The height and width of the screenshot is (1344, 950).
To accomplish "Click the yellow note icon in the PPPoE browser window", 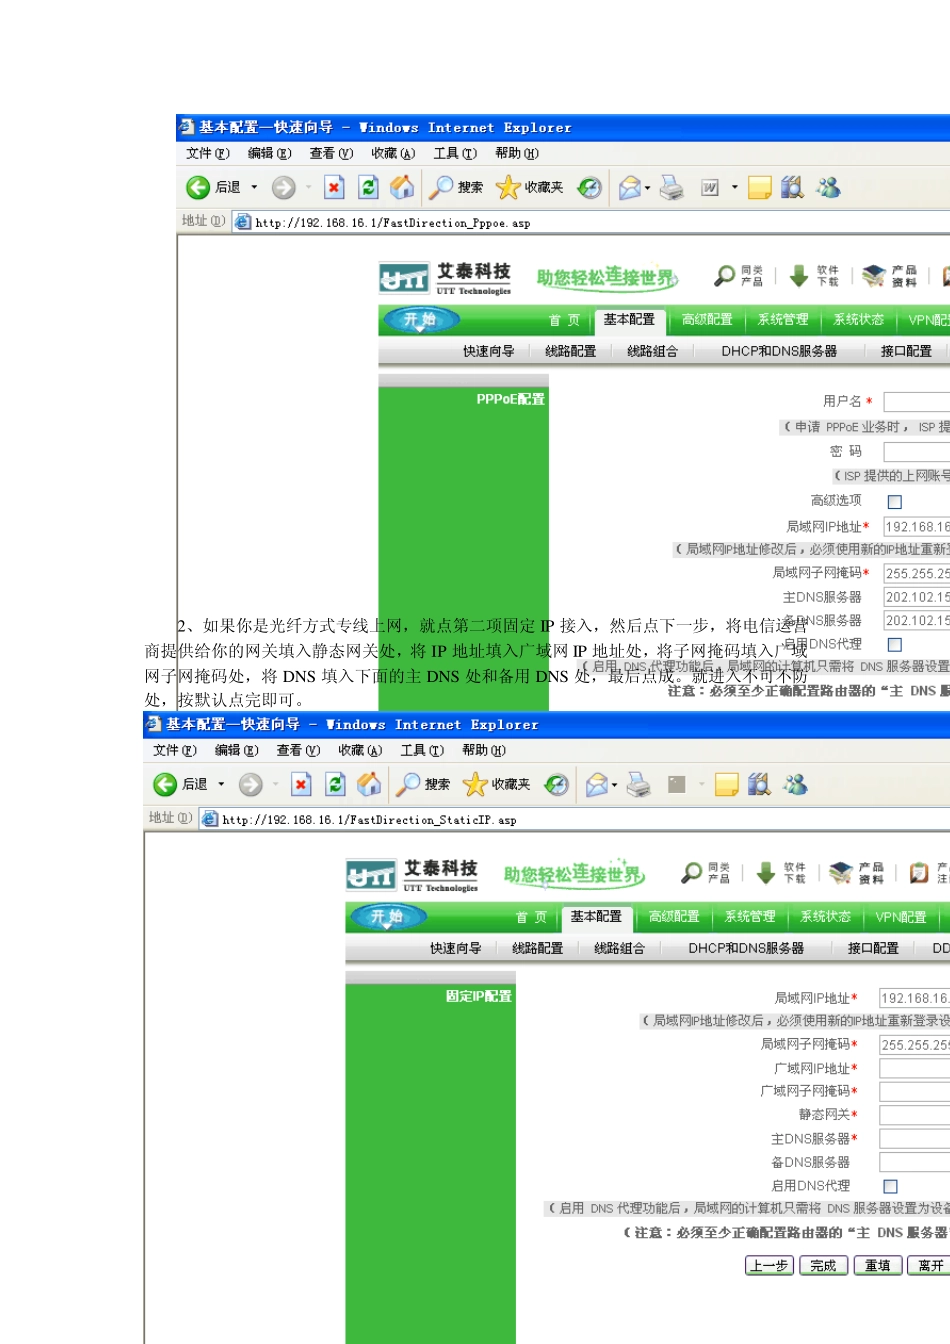I will point(759,187).
